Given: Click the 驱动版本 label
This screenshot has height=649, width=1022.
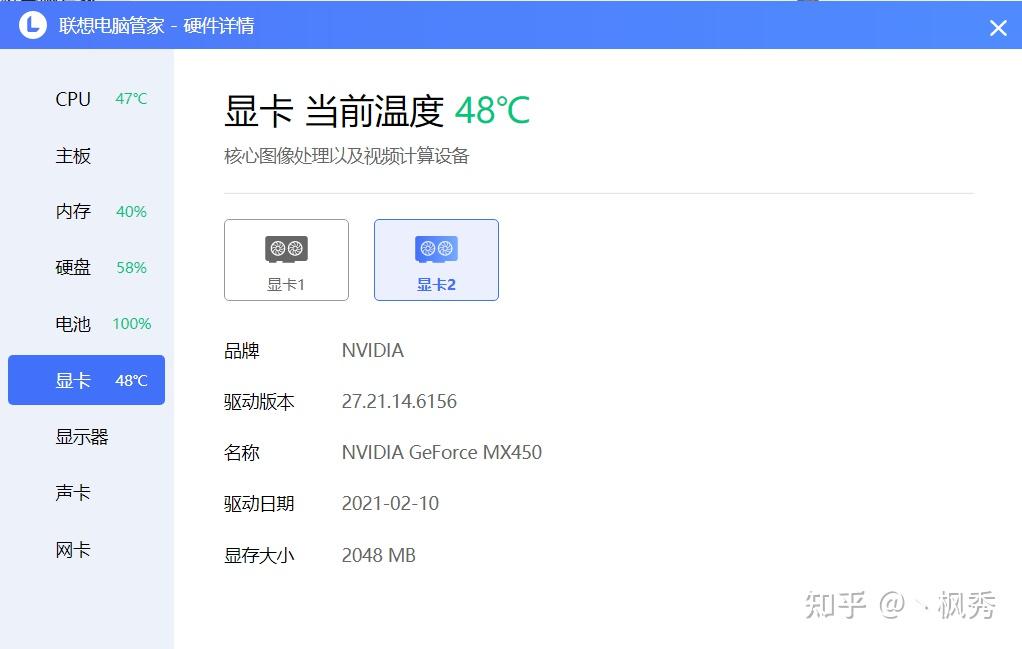Looking at the screenshot, I should (259, 401).
